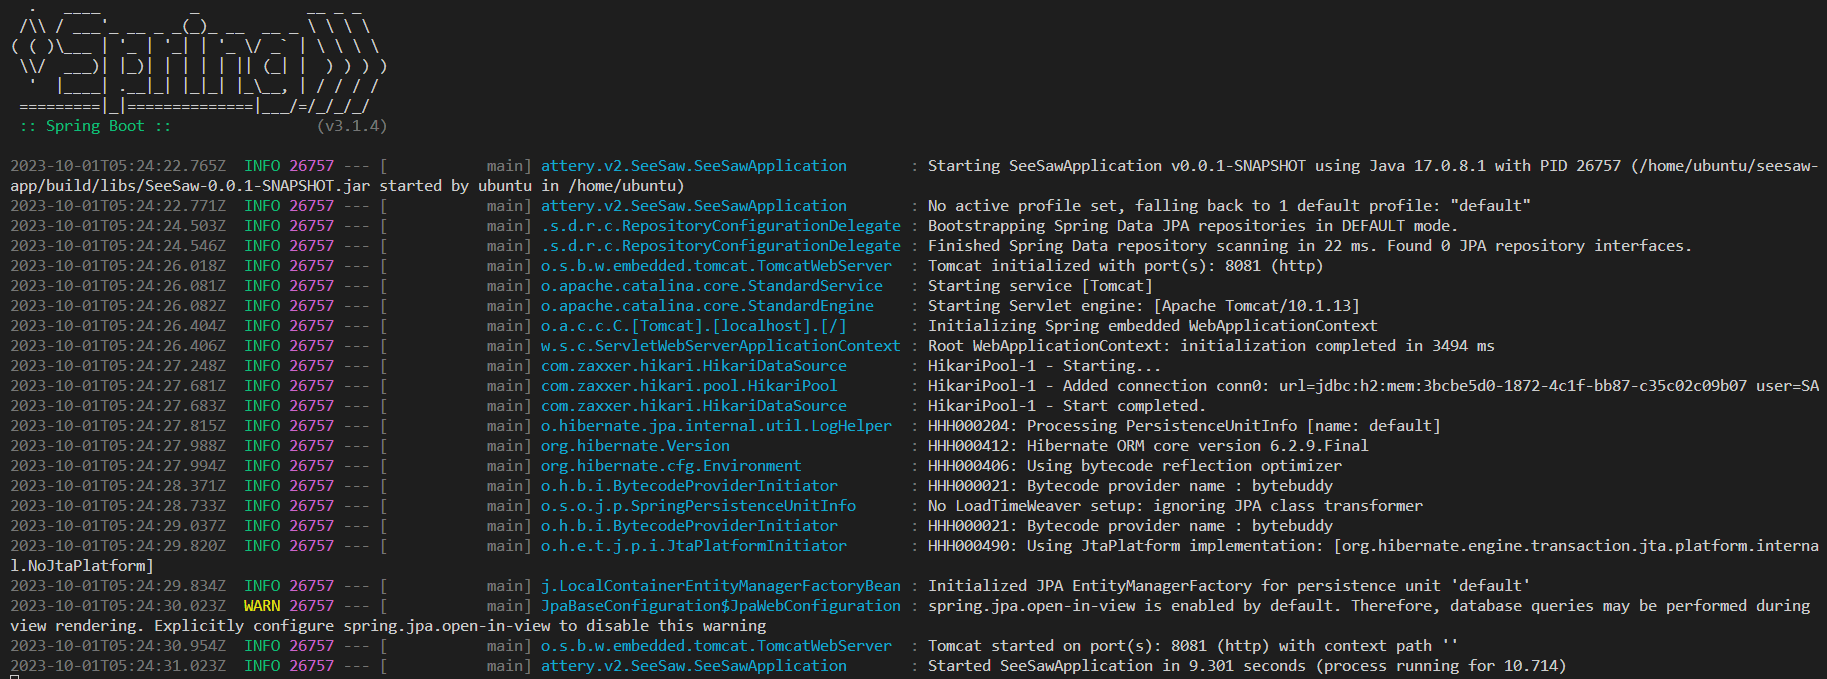Click 'HikariPool-1 - Added connection conn0' message

coord(1373,386)
